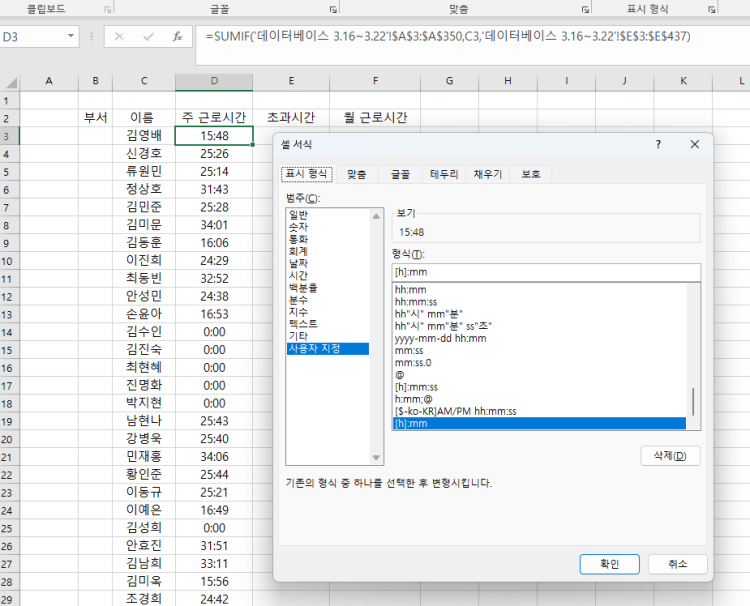Select 텍스트 category
750x606 pixels.
(328, 324)
